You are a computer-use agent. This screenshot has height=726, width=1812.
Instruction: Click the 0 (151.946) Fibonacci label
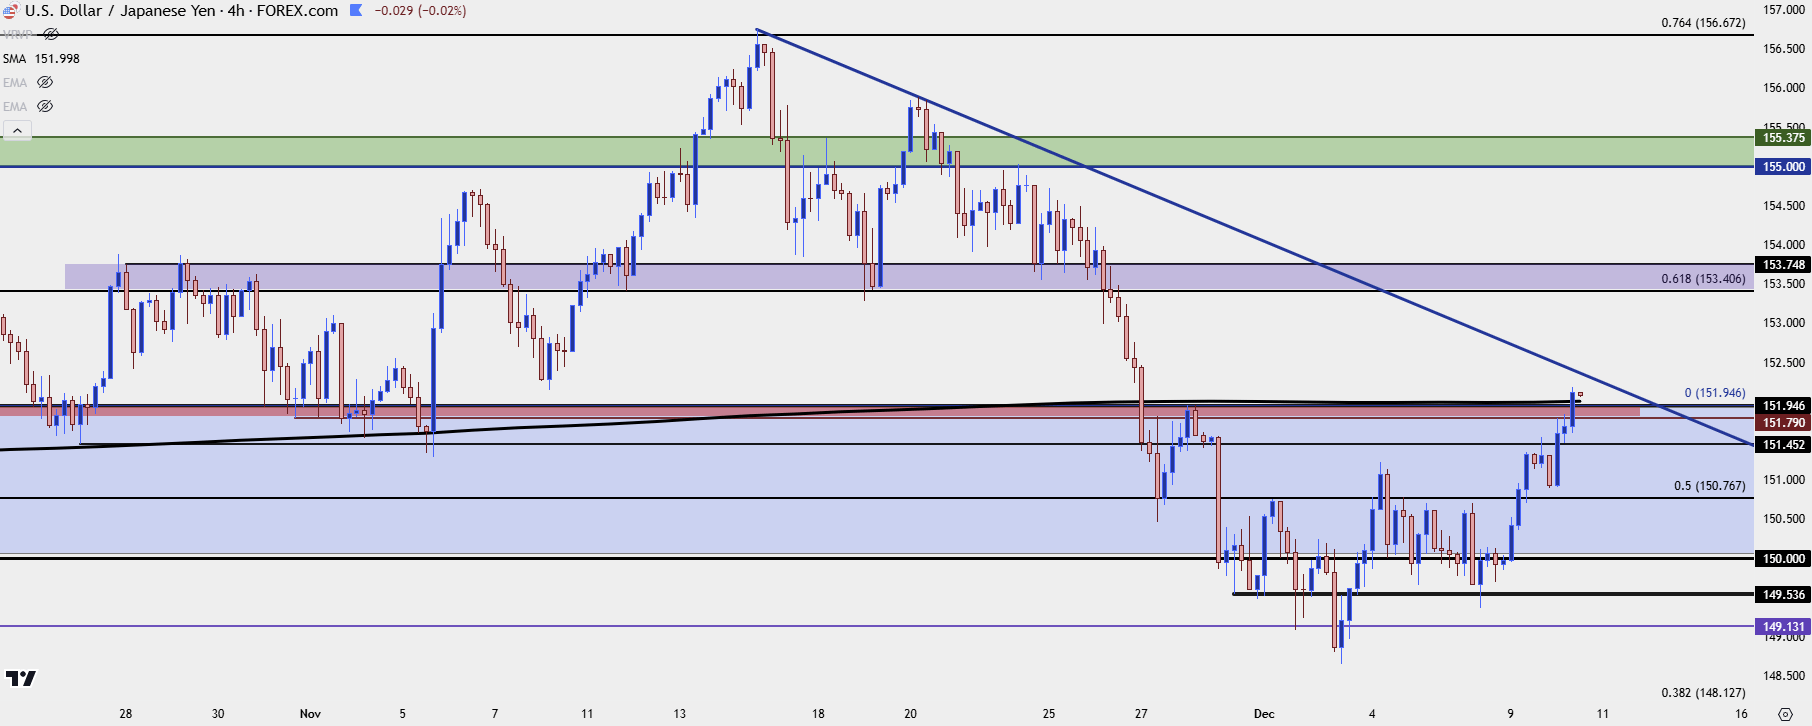1715,393
